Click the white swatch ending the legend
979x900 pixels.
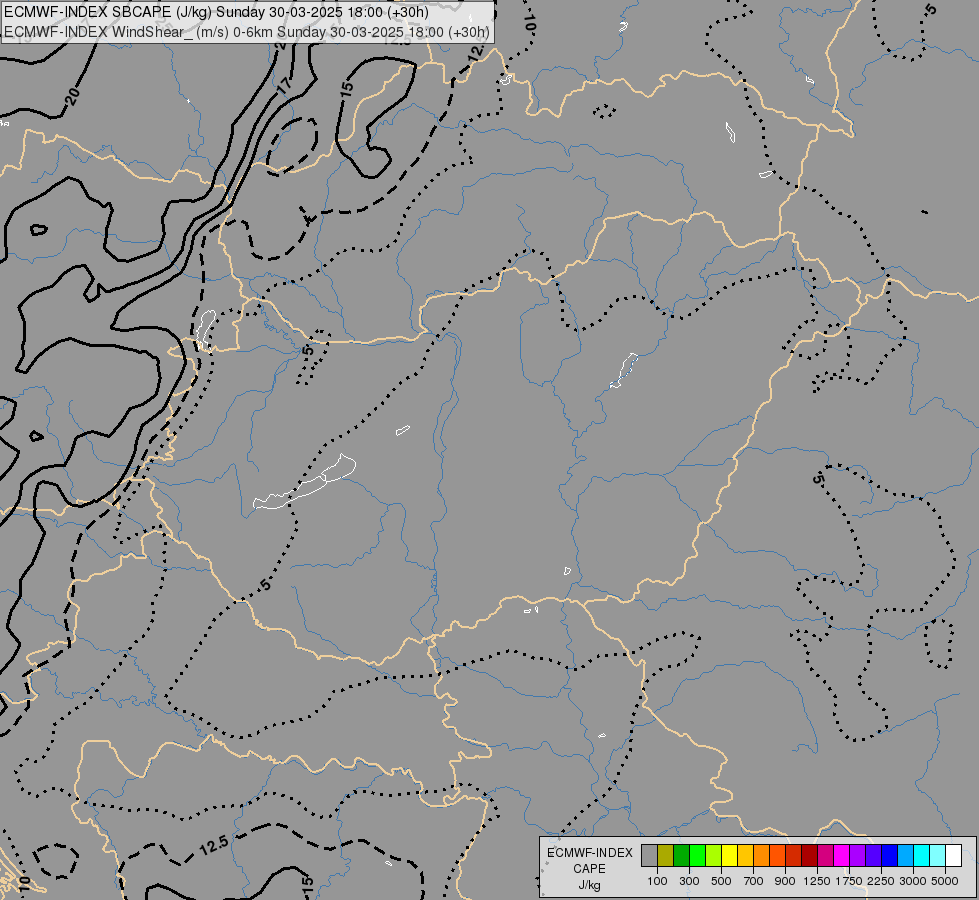click(x=954, y=856)
